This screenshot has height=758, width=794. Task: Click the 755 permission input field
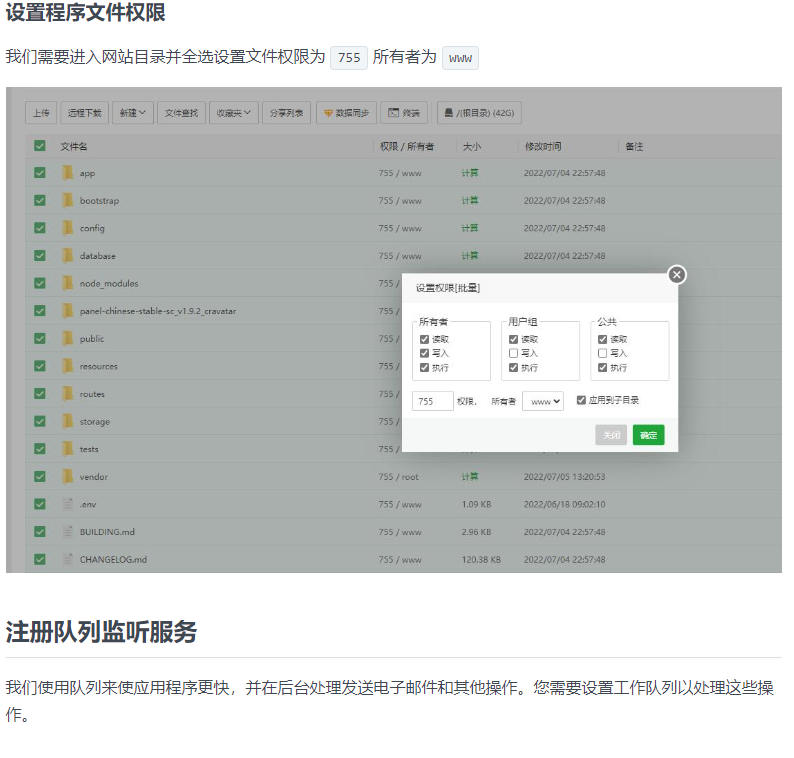tap(433, 401)
